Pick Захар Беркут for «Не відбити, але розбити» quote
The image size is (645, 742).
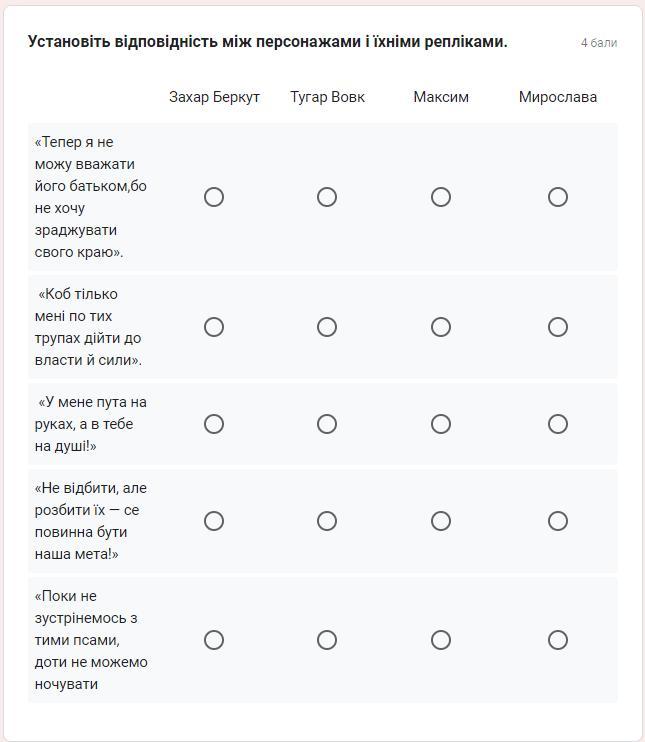pos(214,521)
